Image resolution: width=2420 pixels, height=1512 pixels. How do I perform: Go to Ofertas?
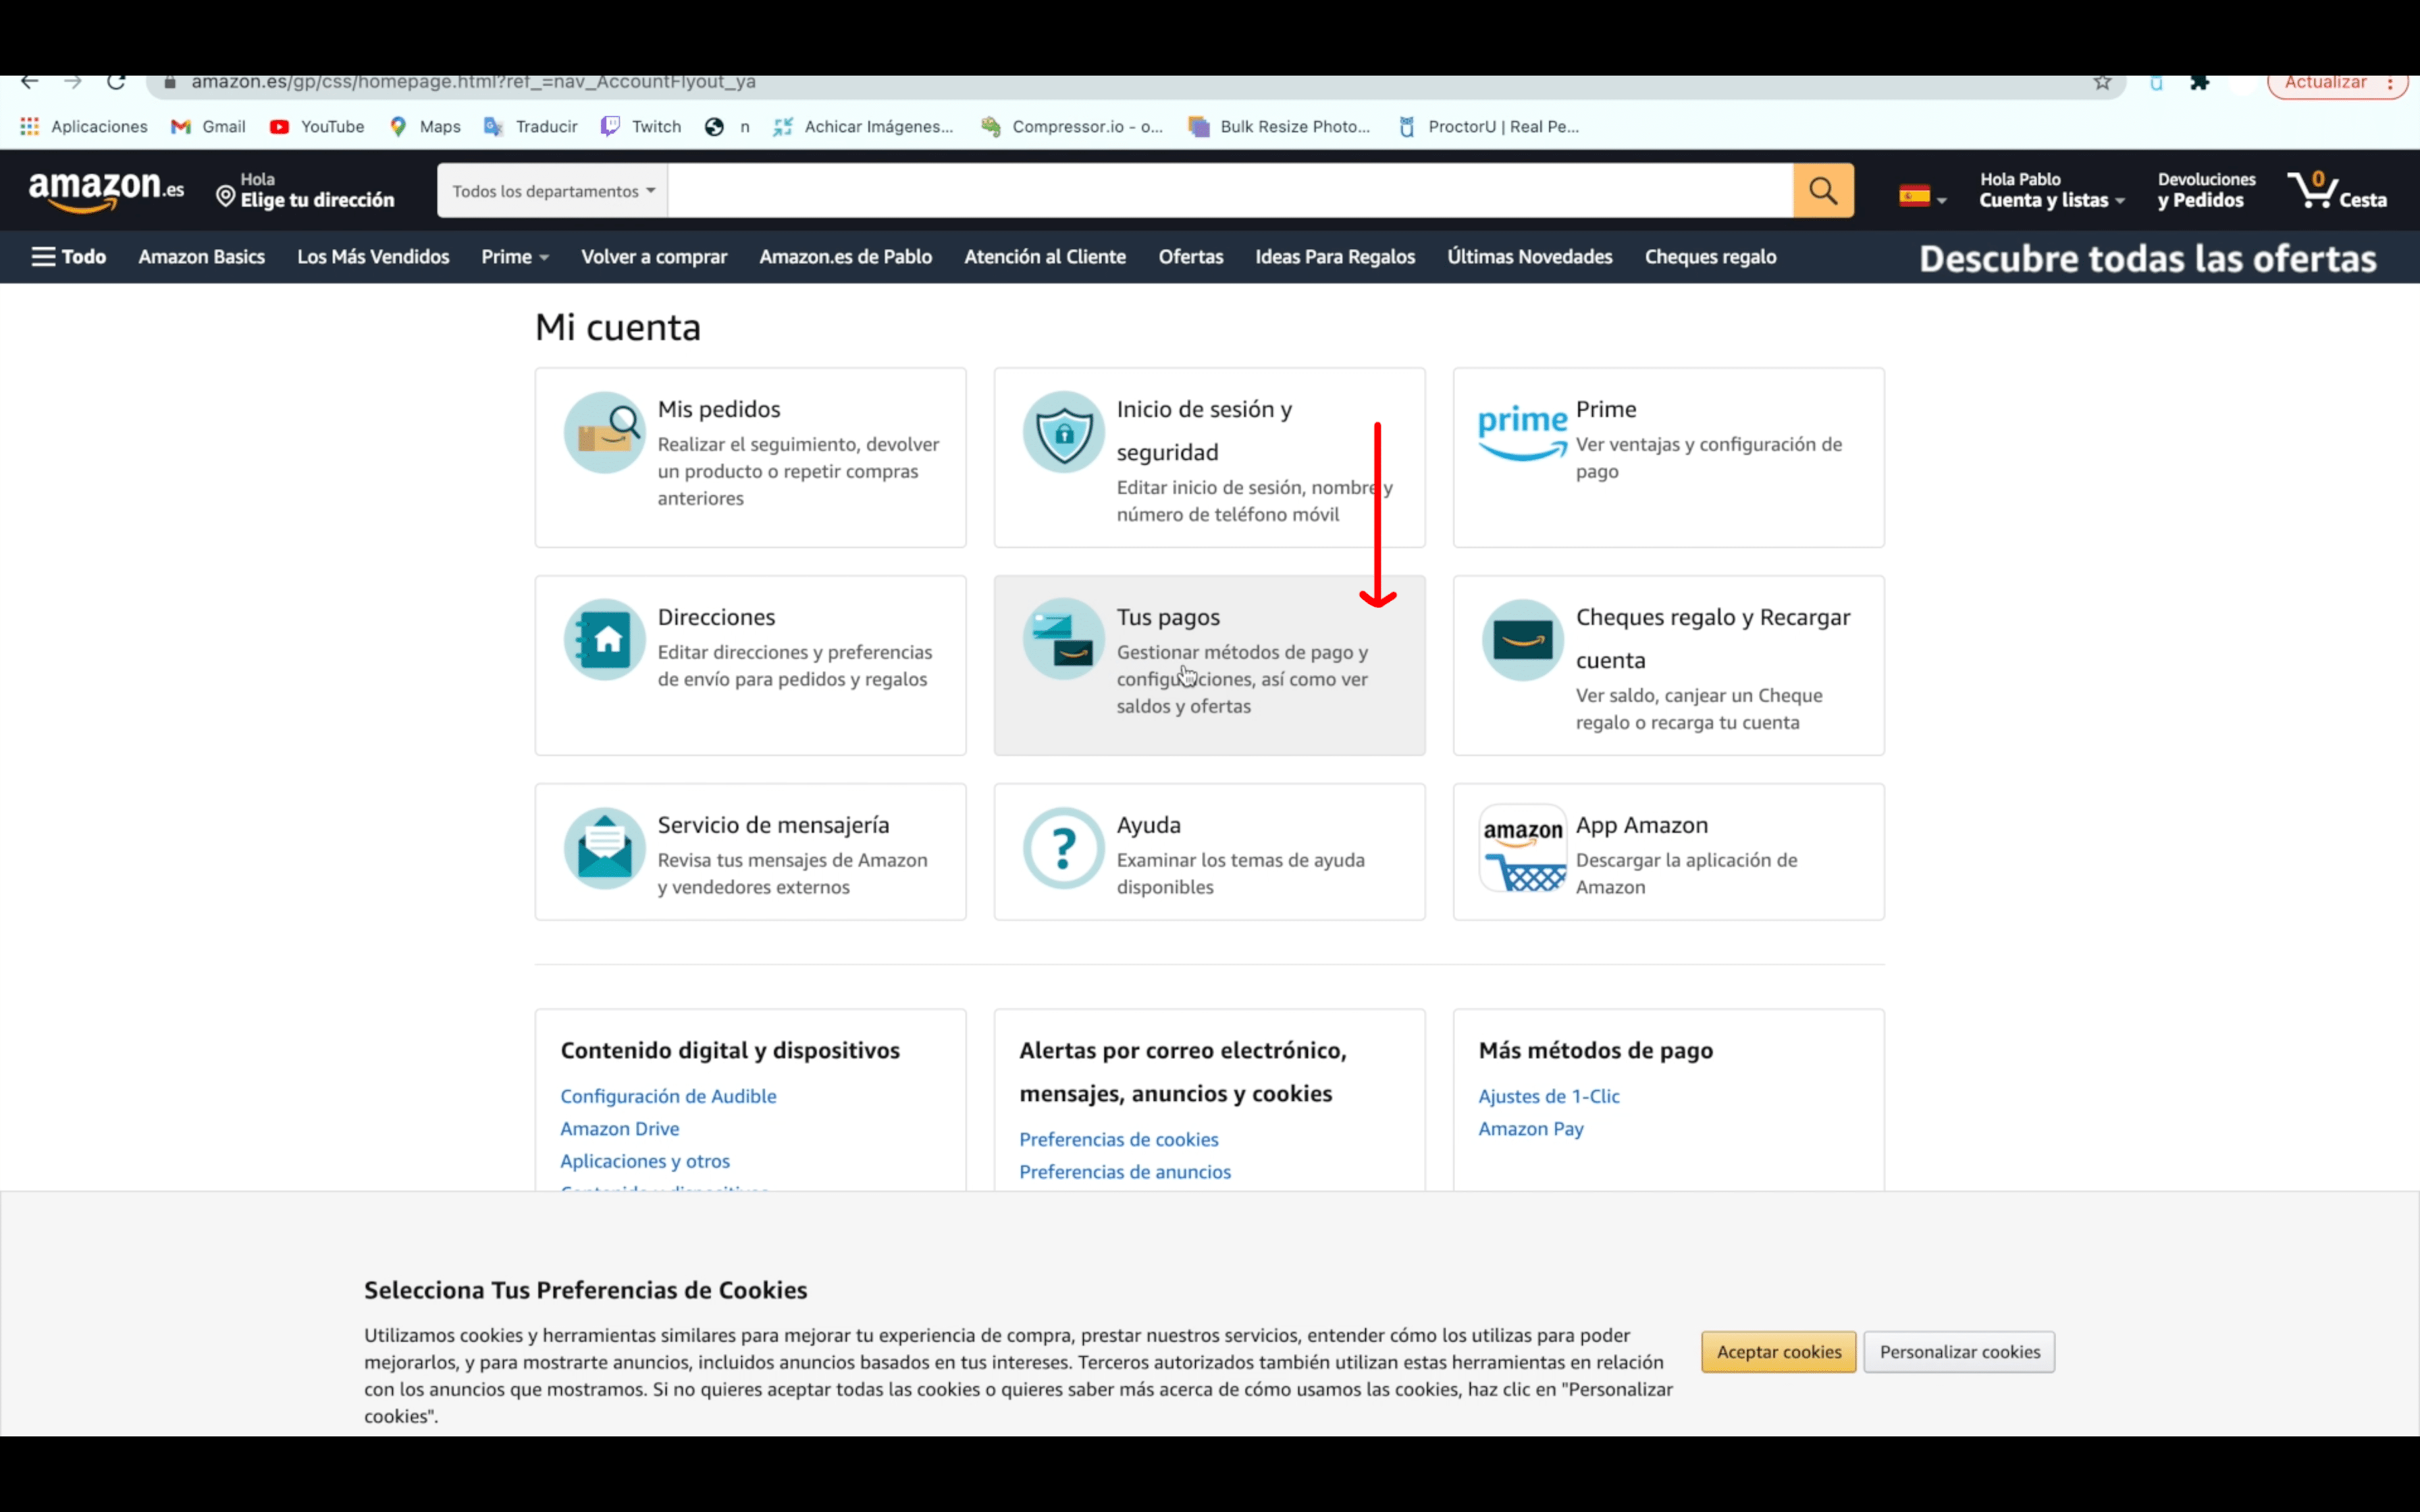pyautogui.click(x=1191, y=257)
